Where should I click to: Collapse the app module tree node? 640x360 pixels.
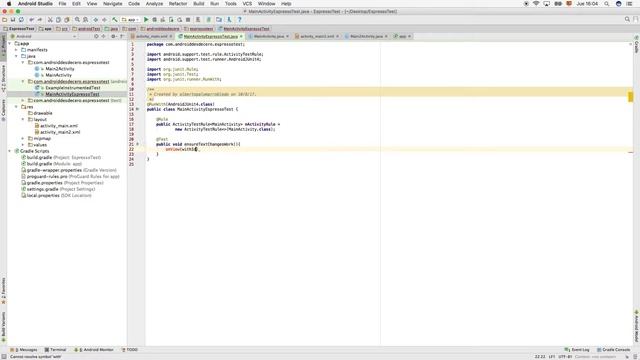[10, 43]
